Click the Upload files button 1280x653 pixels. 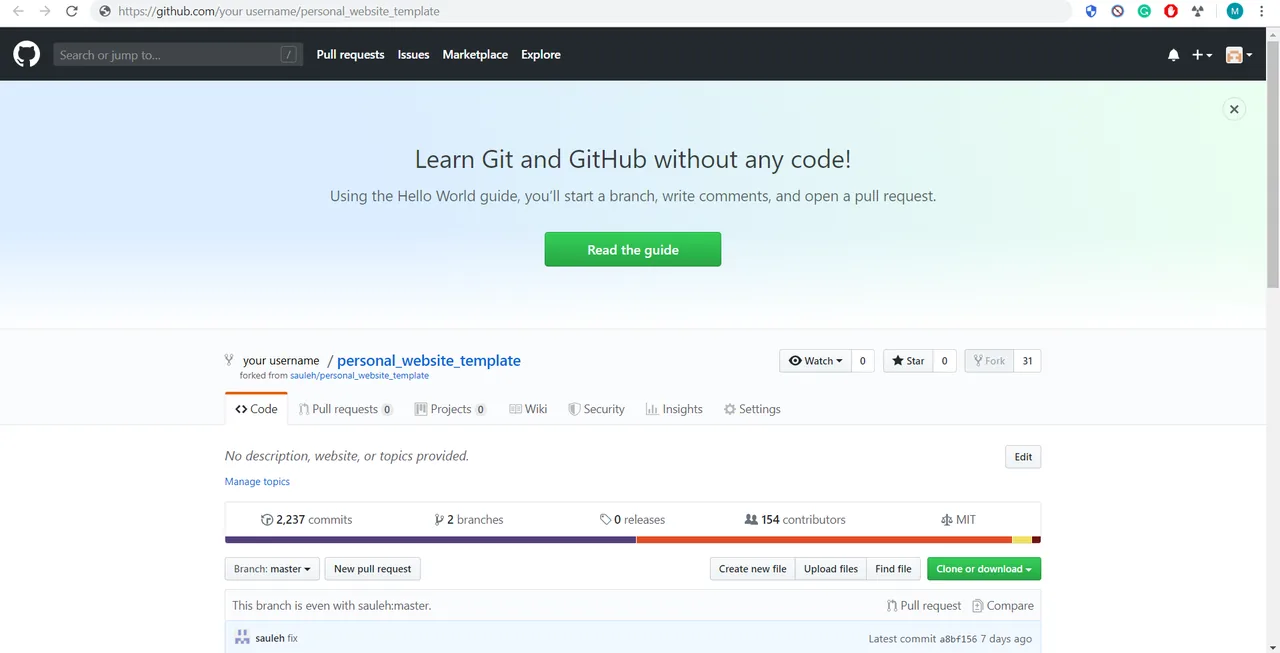[x=831, y=569]
